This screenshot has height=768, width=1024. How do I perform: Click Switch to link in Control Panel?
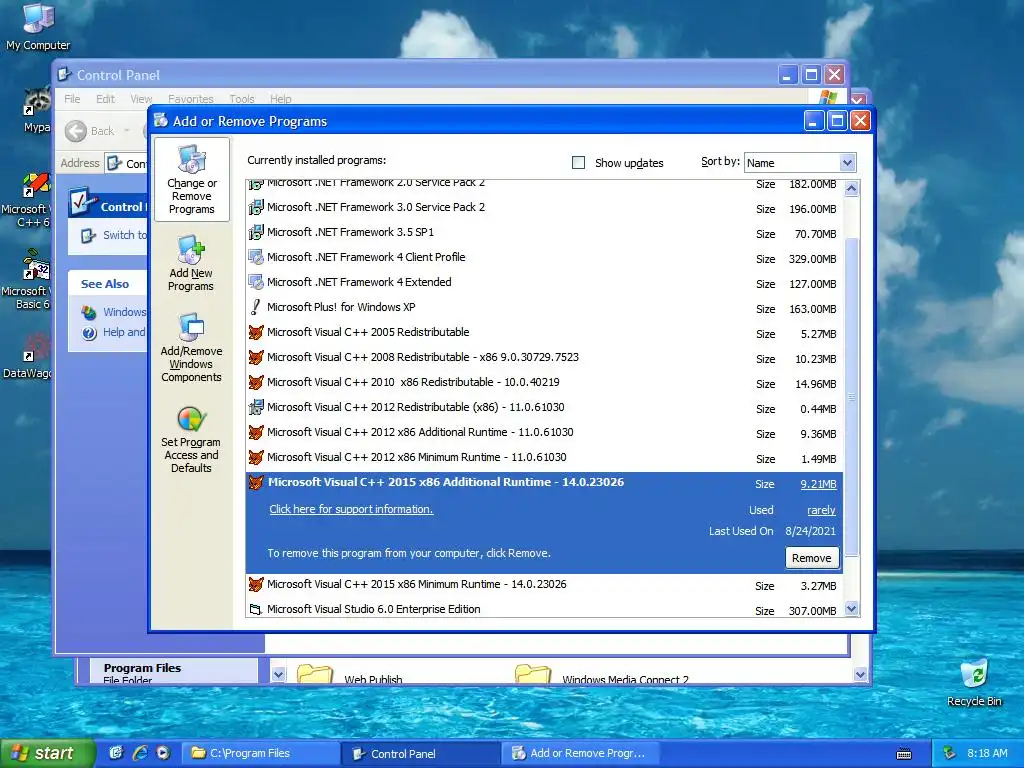(x=124, y=235)
